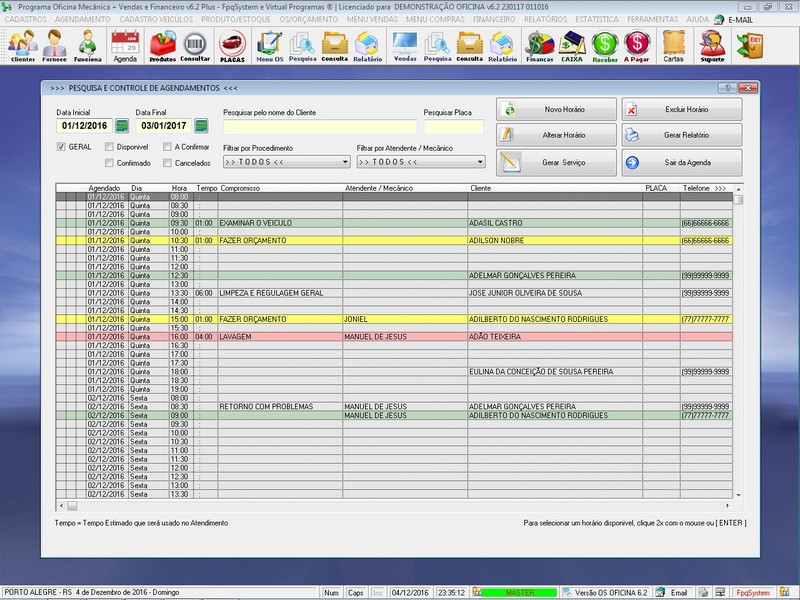Click the green MASTER status indicator
The height and width of the screenshot is (600, 800).
(519, 592)
